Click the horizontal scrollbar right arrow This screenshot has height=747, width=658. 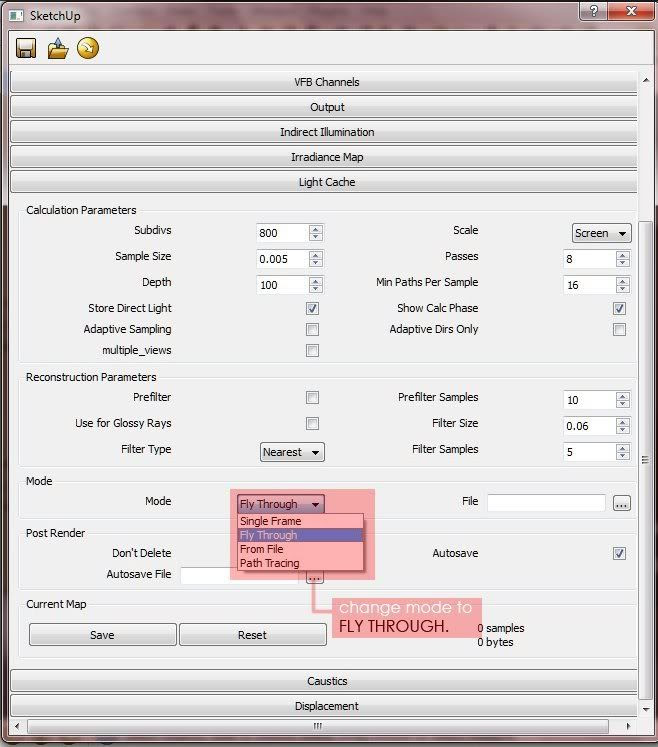(628, 727)
